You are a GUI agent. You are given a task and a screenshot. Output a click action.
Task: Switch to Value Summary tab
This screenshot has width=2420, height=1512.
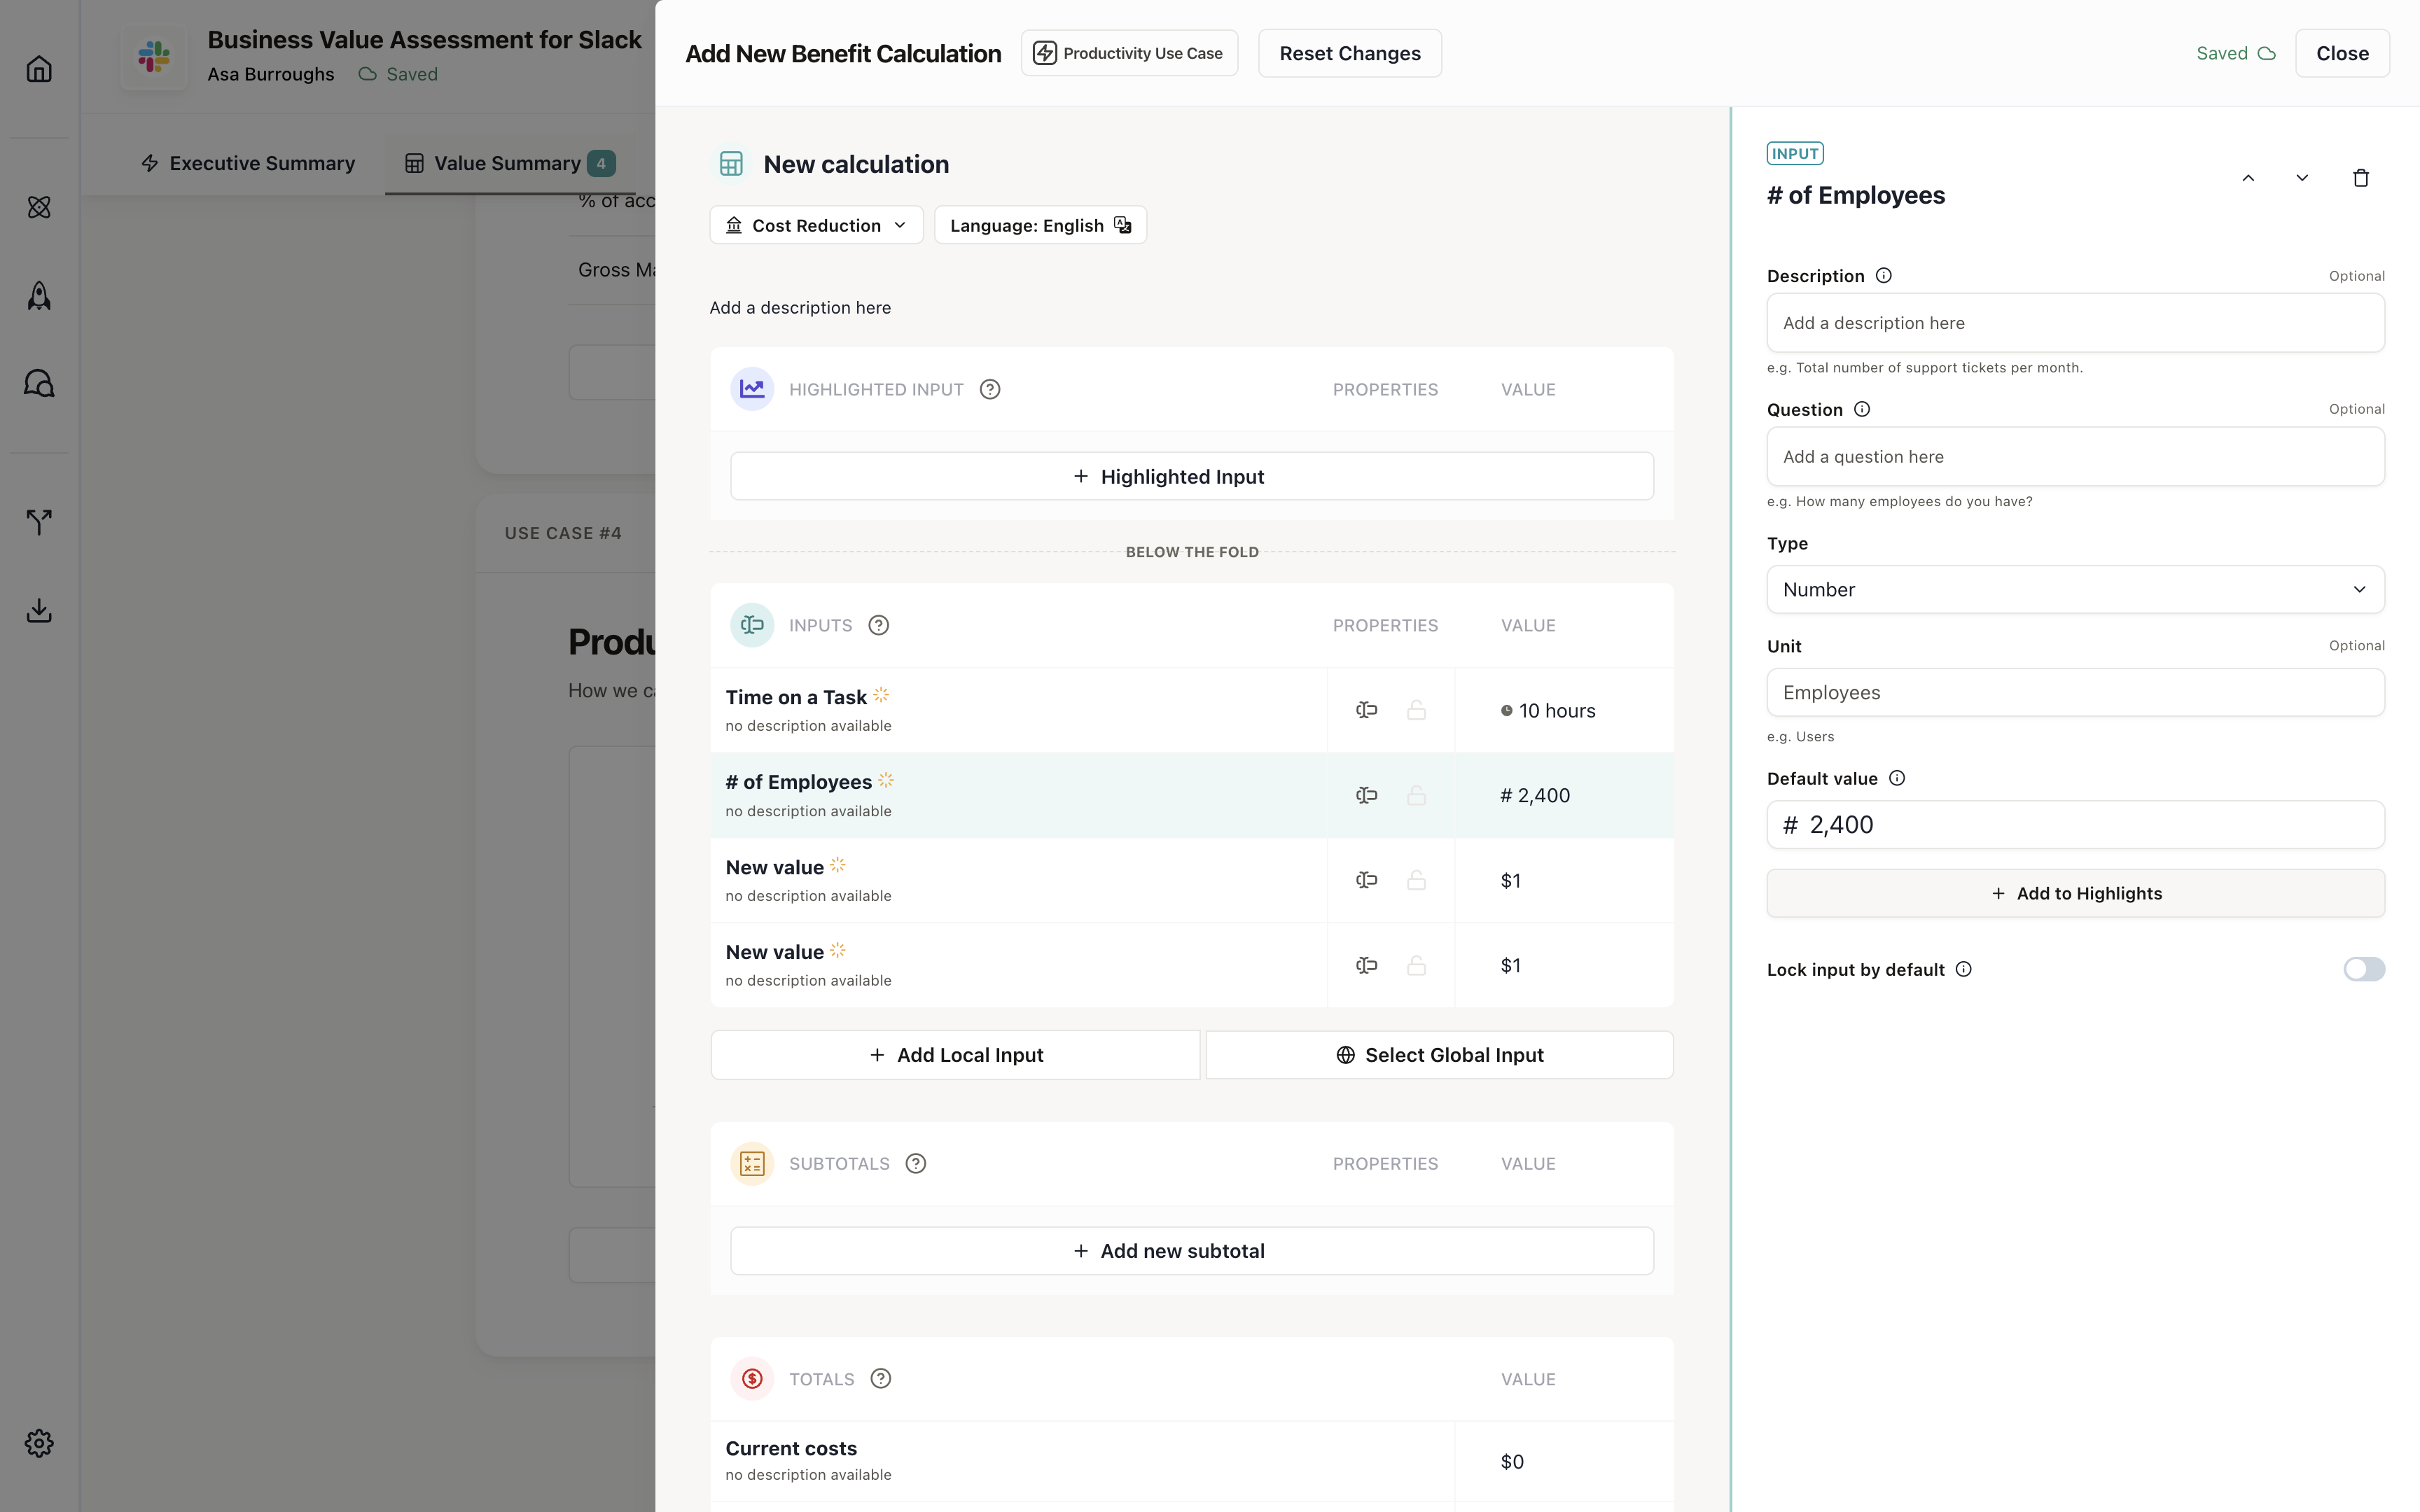[508, 163]
